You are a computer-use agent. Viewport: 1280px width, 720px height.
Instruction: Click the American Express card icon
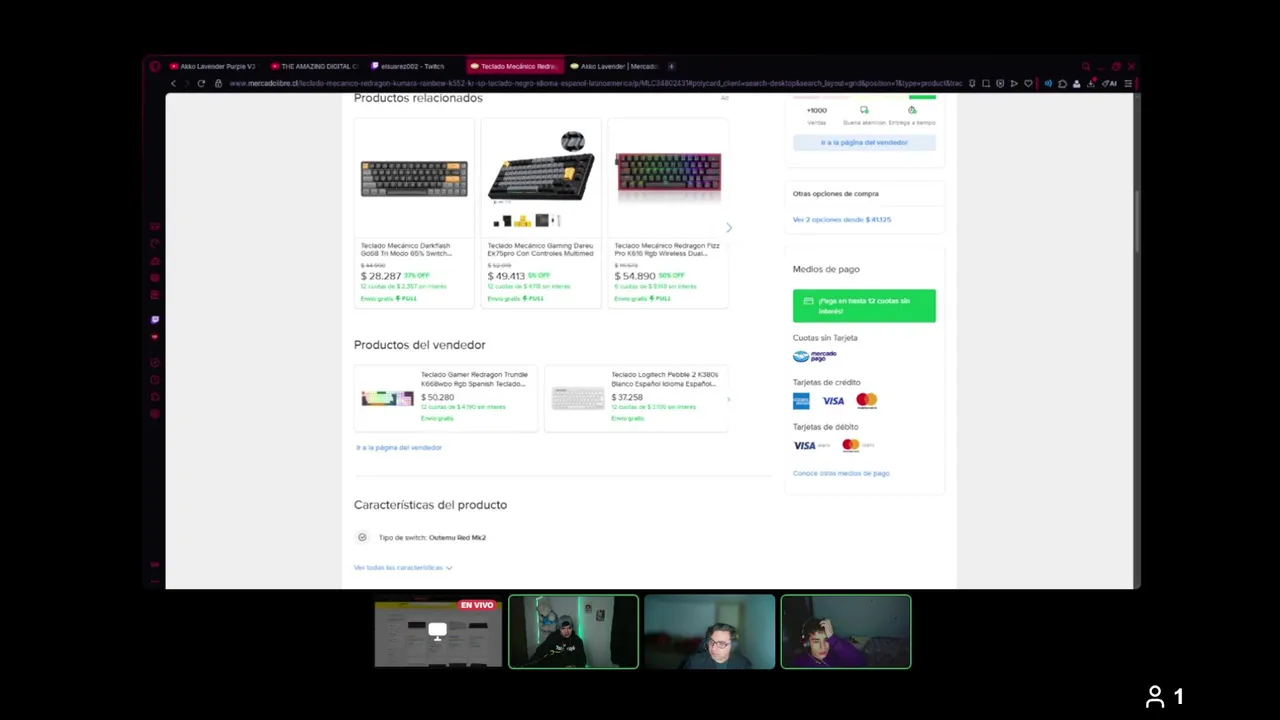(x=801, y=400)
